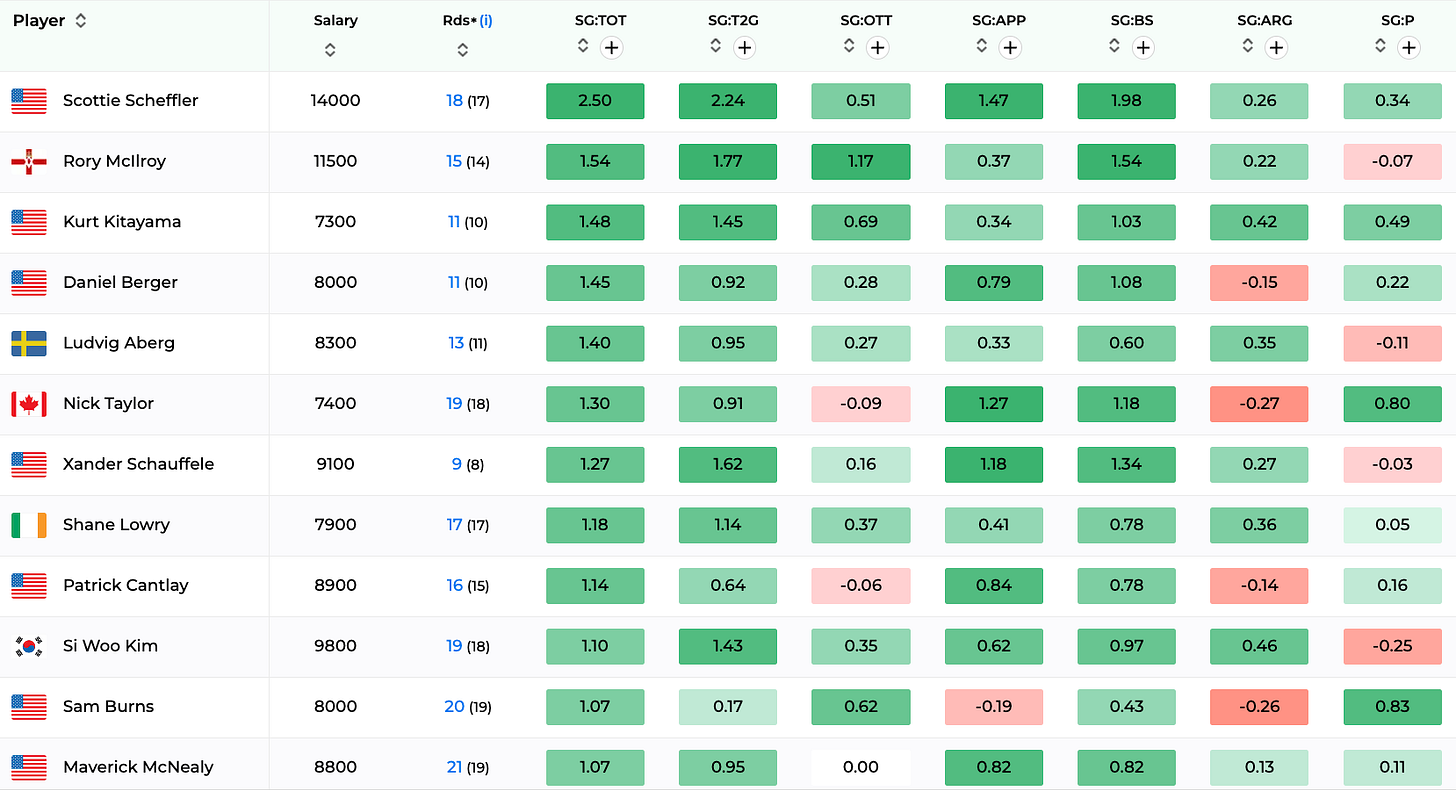Toggle SG:TOT sort arrows
Viewport: 1456px width, 790px height.
click(x=583, y=46)
